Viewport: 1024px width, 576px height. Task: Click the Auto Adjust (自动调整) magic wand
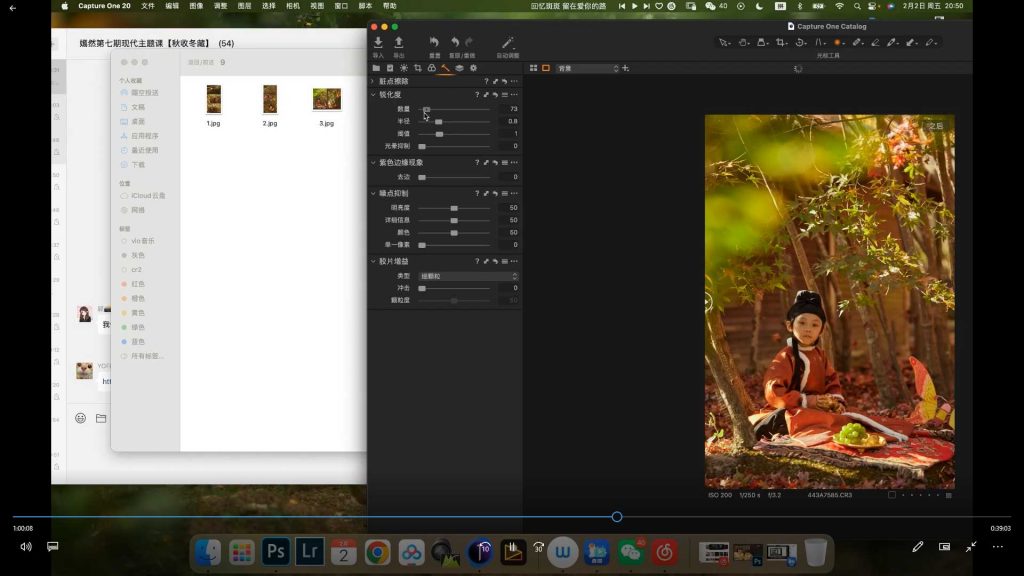(x=507, y=43)
